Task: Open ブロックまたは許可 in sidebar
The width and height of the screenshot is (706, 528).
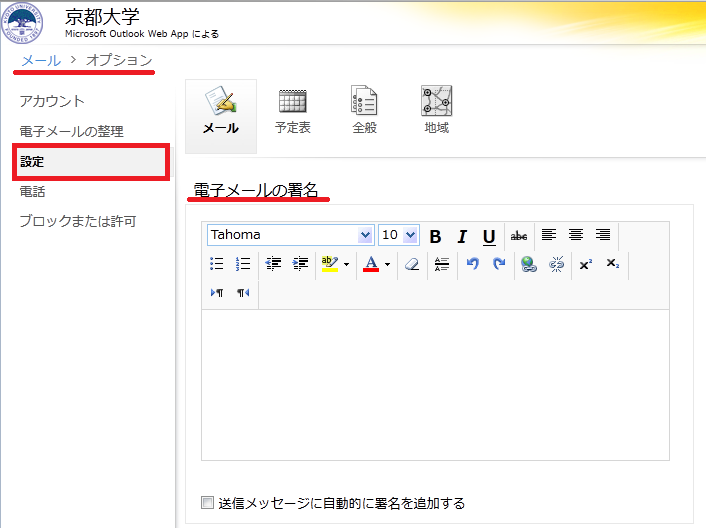Action: coord(77,221)
